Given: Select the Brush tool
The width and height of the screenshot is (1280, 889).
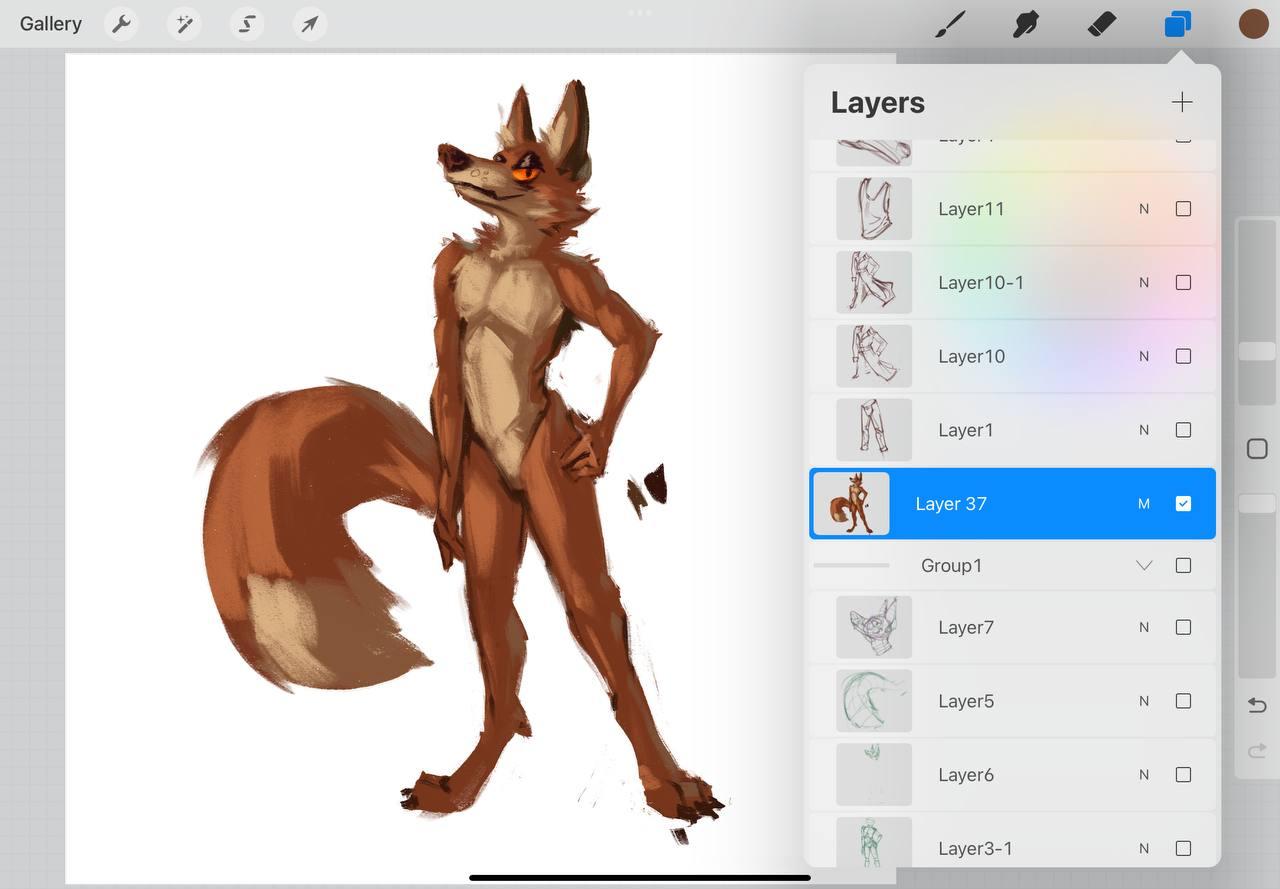Looking at the screenshot, I should point(950,24).
